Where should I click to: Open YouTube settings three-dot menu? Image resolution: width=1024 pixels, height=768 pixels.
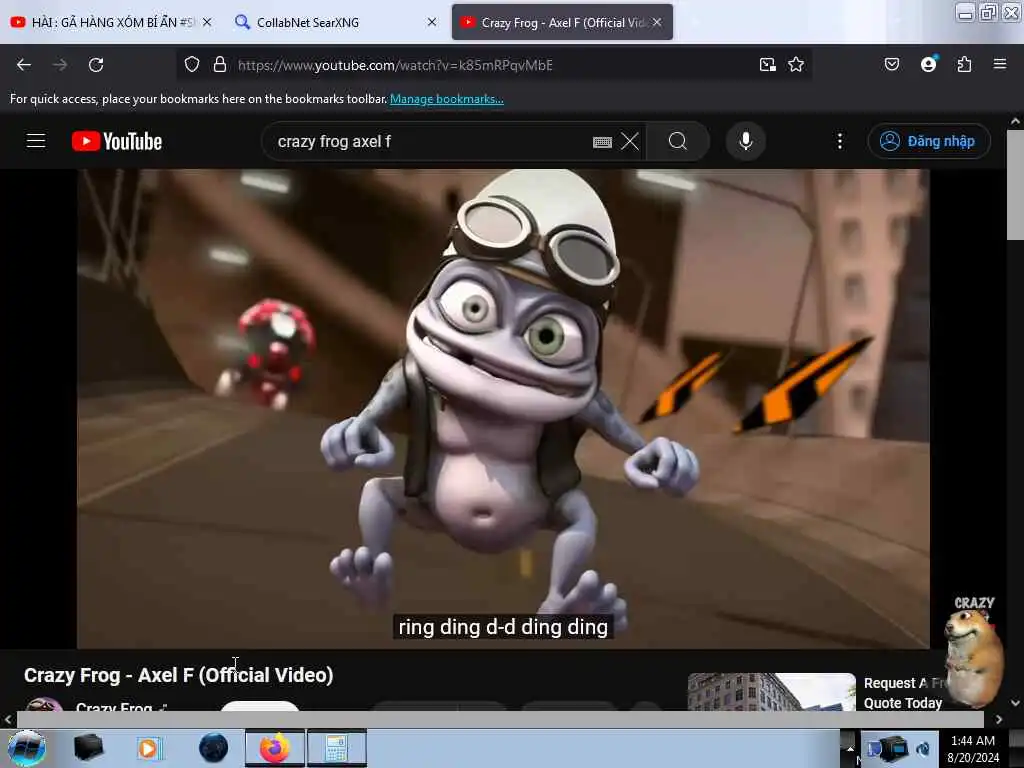[x=839, y=141]
